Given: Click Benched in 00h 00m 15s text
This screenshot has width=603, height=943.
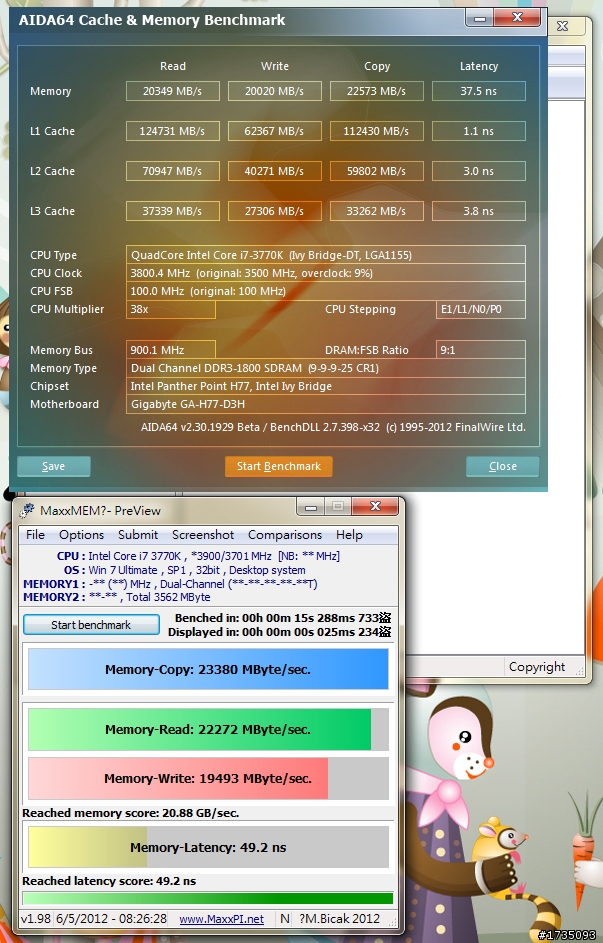Looking at the screenshot, I should pos(283,618).
